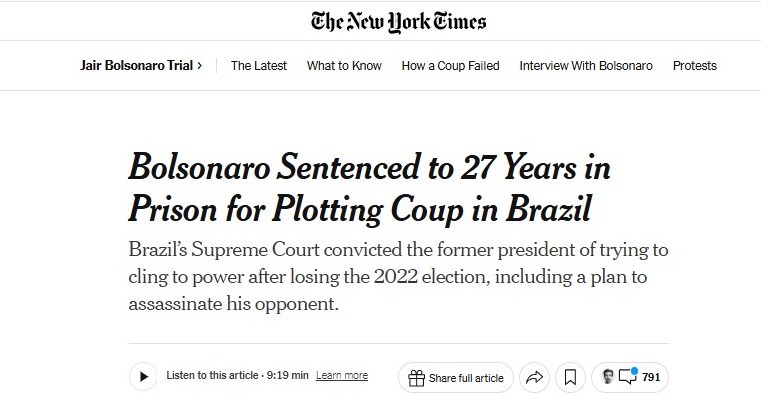Click the Share full article button

pyautogui.click(x=456, y=377)
